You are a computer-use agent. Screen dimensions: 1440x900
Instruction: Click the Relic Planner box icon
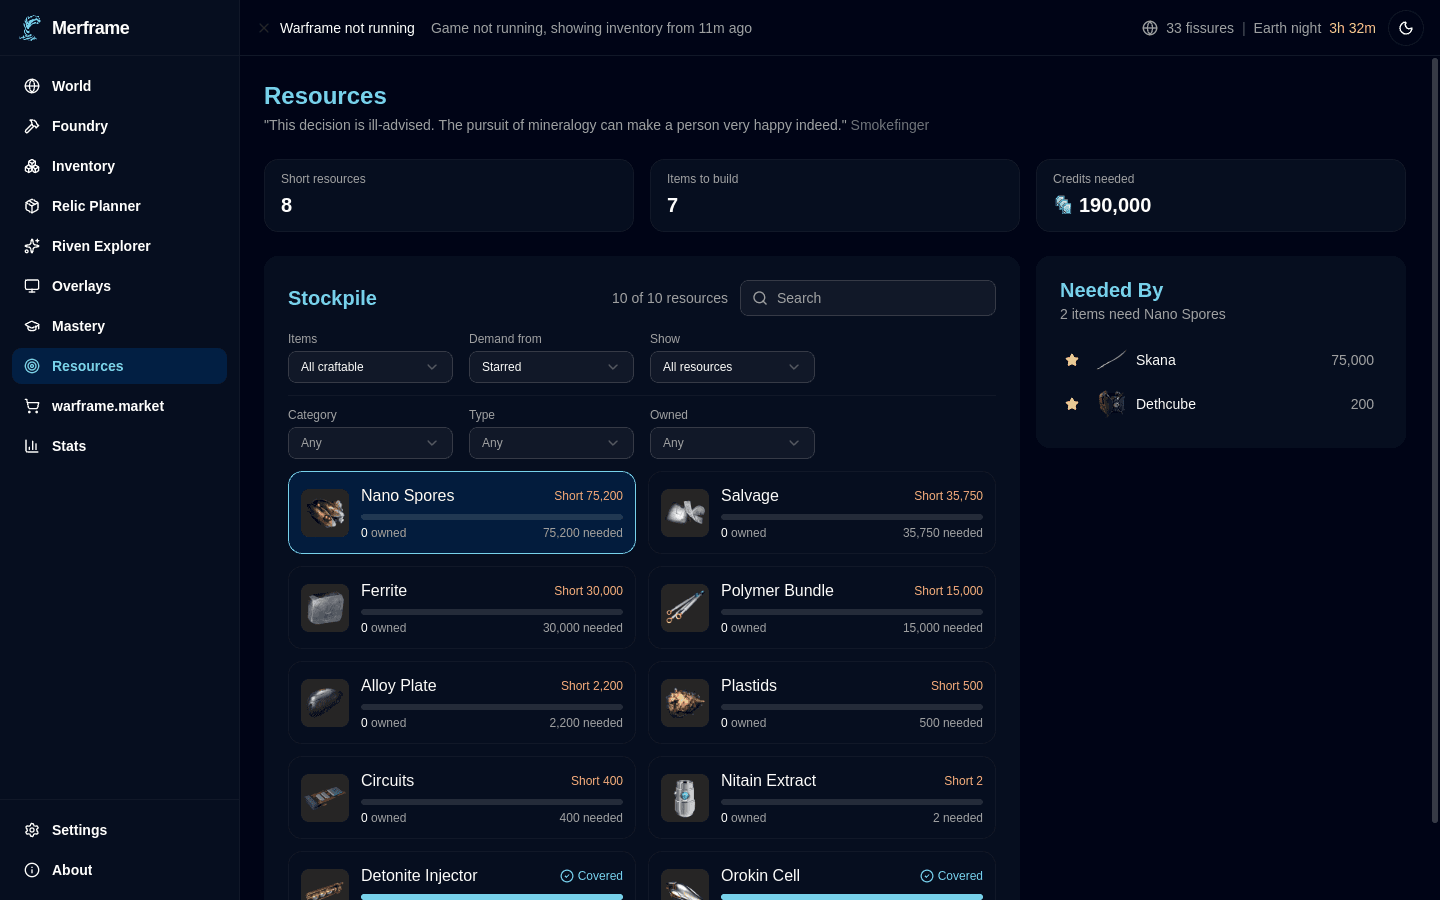[32, 206]
